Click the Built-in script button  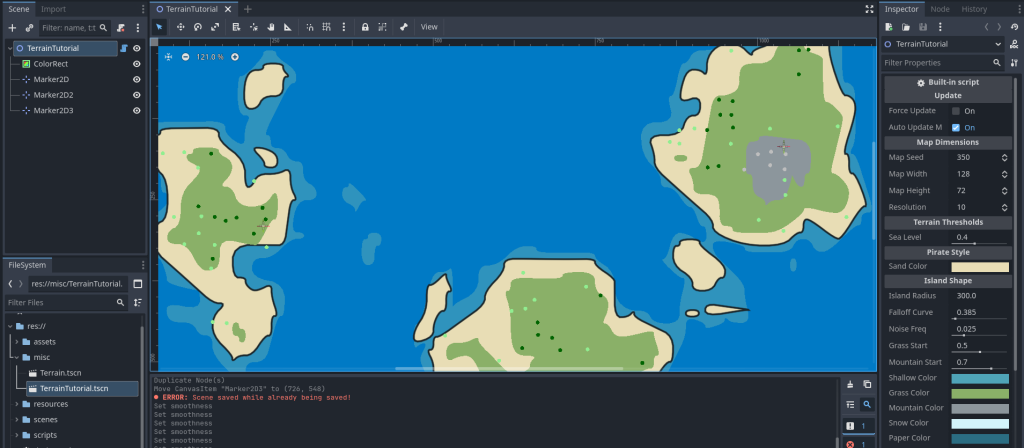pyautogui.click(x=947, y=82)
